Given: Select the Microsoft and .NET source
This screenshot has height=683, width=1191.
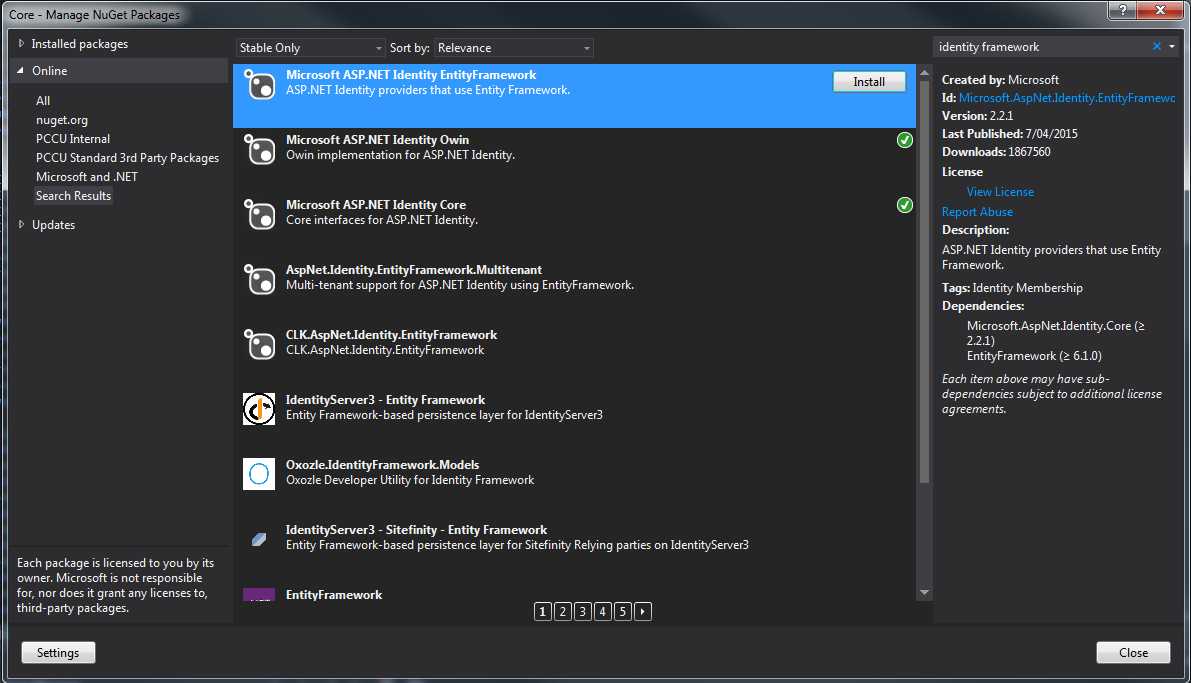Looking at the screenshot, I should tap(87, 177).
